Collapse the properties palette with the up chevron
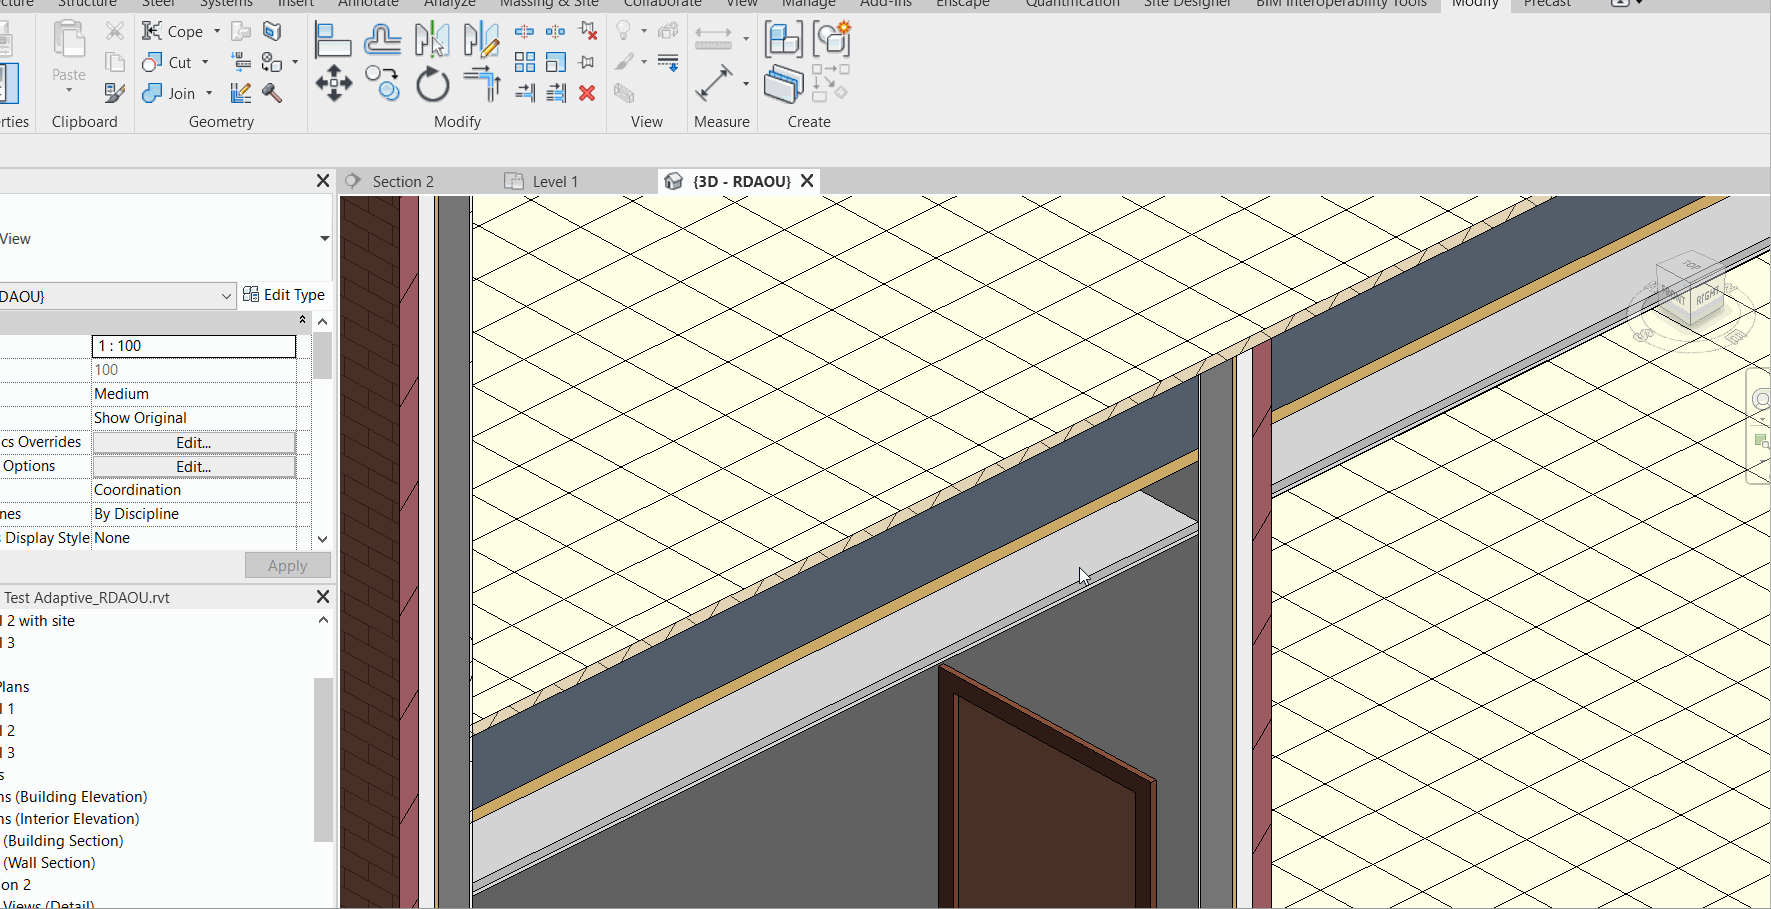This screenshot has height=909, width=1771. tap(302, 320)
